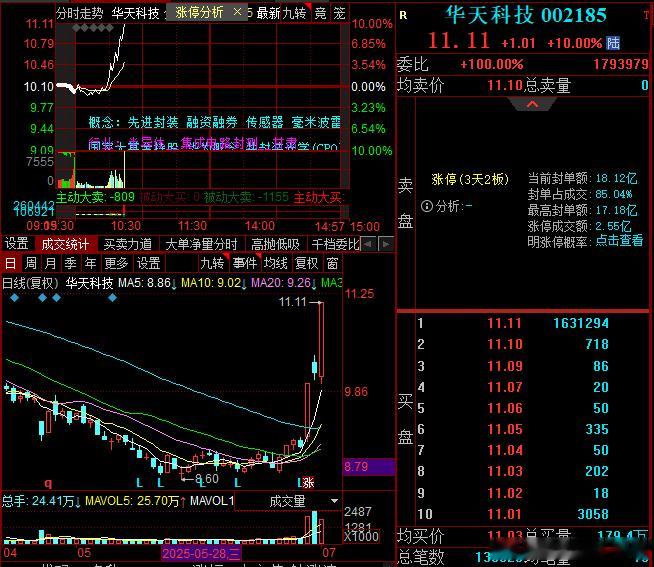Click first blue diamond event marker
The height and width of the screenshot is (567, 654).
point(15,298)
